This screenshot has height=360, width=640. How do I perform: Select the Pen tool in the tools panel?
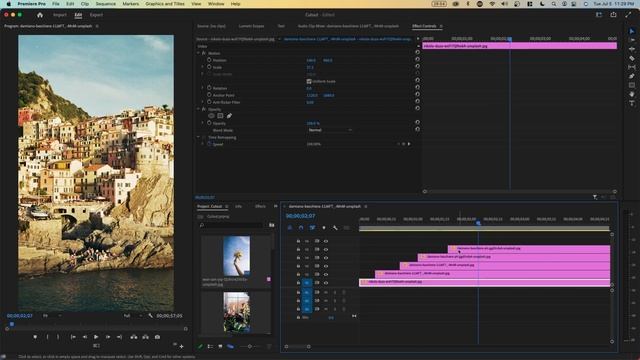click(631, 76)
